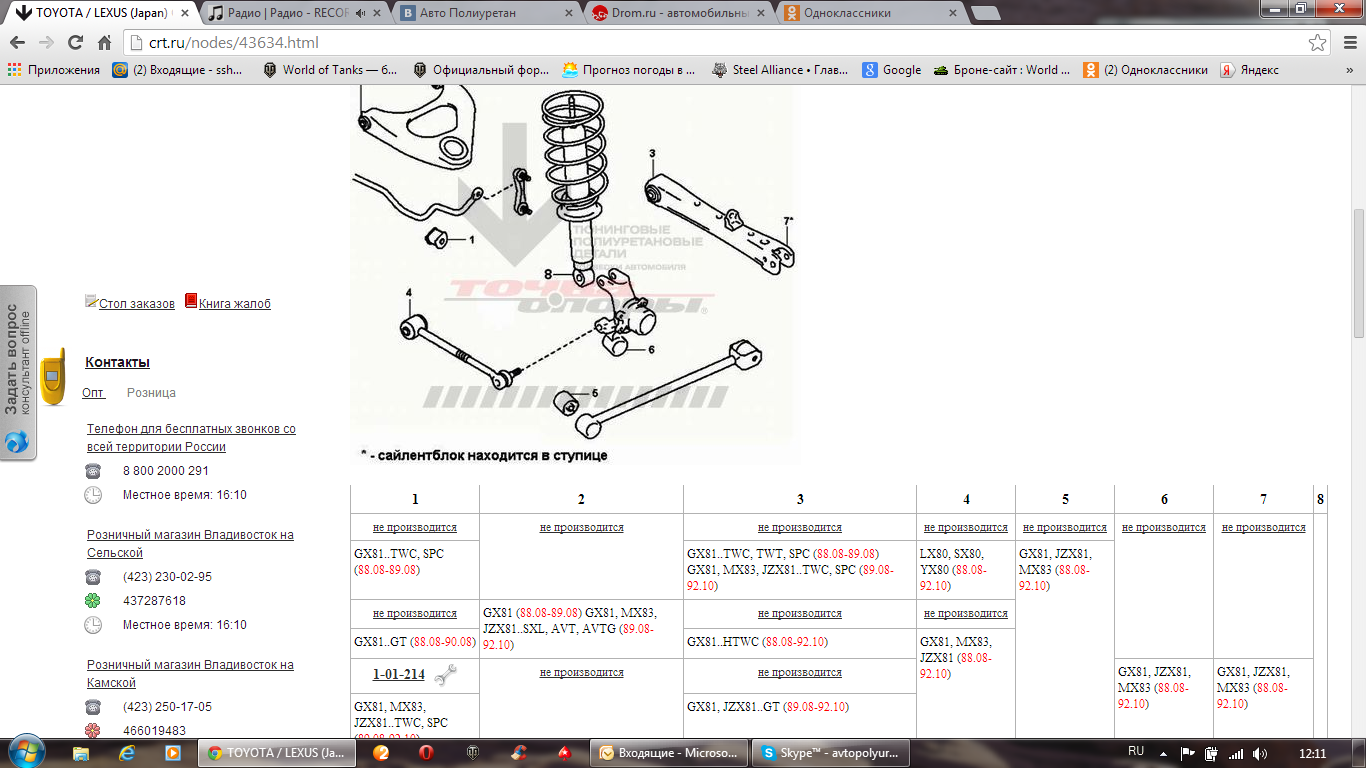Open the Книга жалоб link

235,303
